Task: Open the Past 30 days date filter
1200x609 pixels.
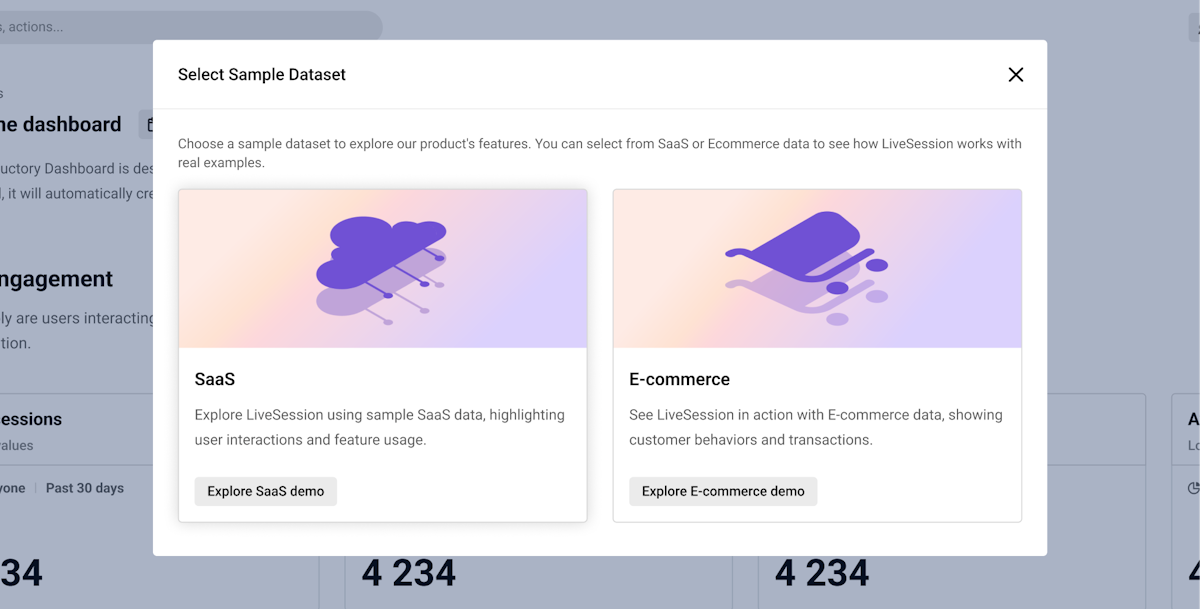Action: pos(85,488)
